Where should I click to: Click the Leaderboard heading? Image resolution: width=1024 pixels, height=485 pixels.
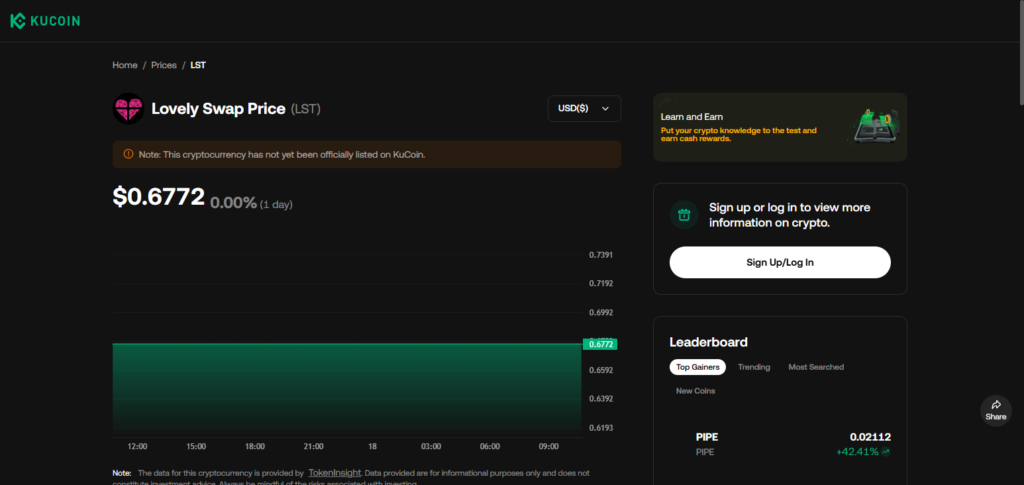(709, 342)
